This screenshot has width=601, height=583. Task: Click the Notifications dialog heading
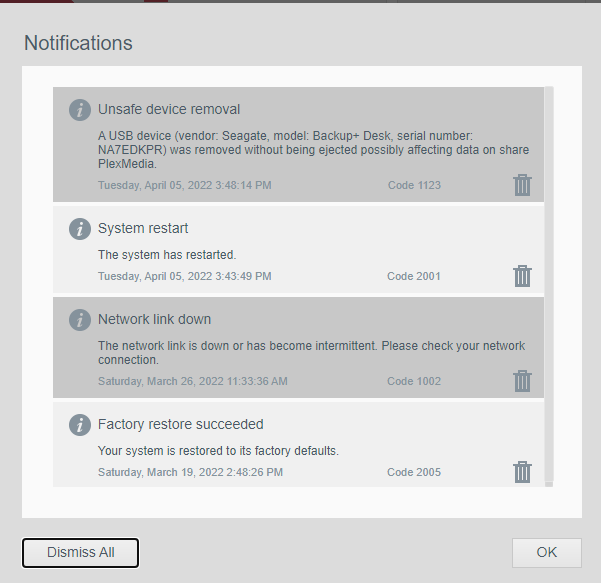(78, 43)
